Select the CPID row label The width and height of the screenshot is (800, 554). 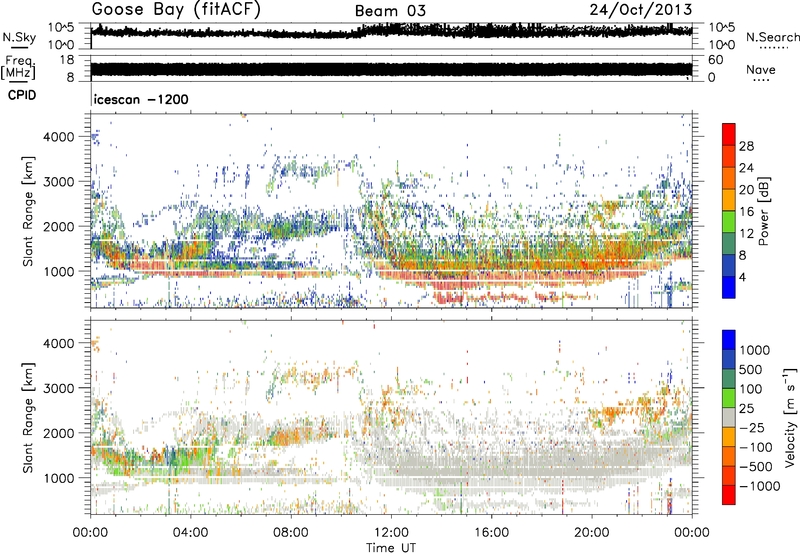pos(22,95)
